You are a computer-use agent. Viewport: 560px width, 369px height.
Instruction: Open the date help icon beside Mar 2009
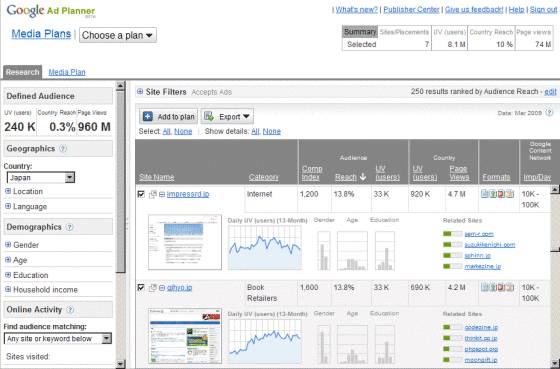[549, 113]
